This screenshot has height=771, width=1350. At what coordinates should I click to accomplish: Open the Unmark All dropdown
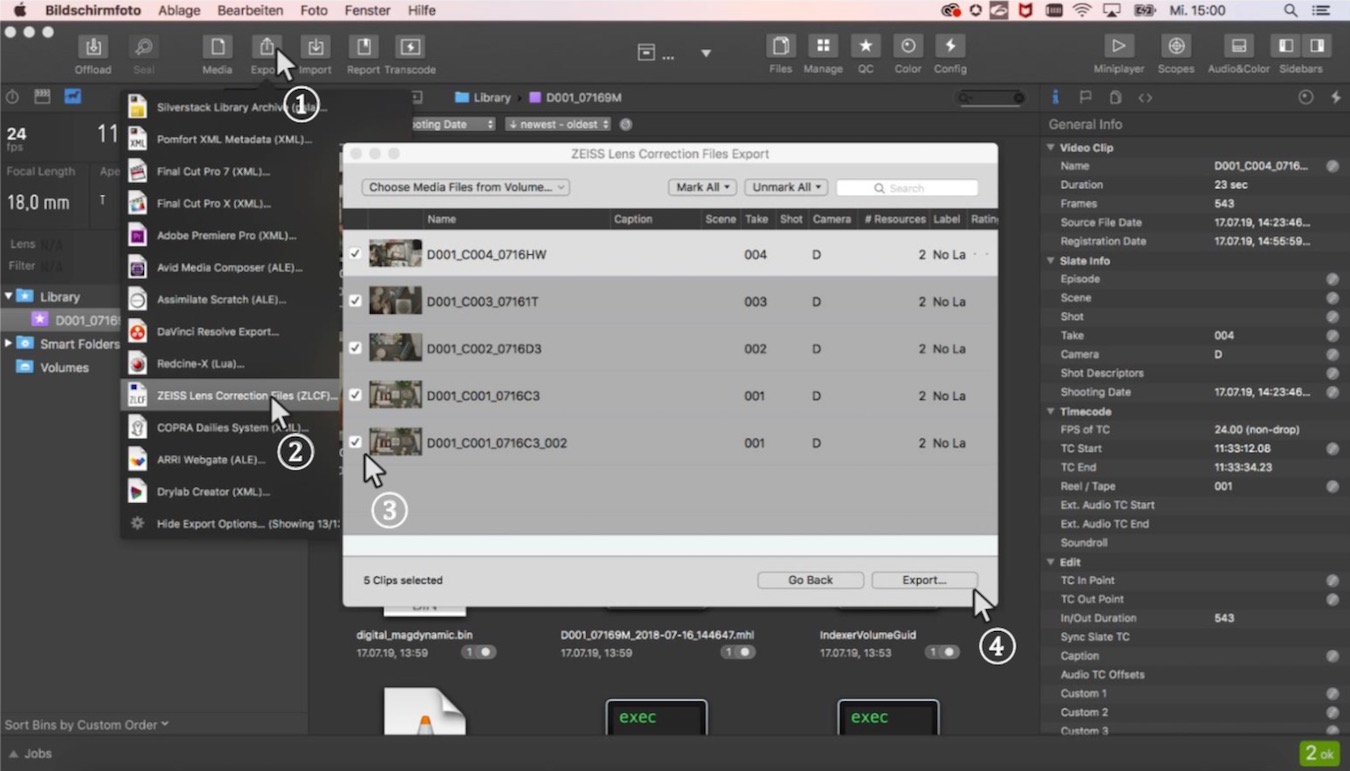[786, 187]
